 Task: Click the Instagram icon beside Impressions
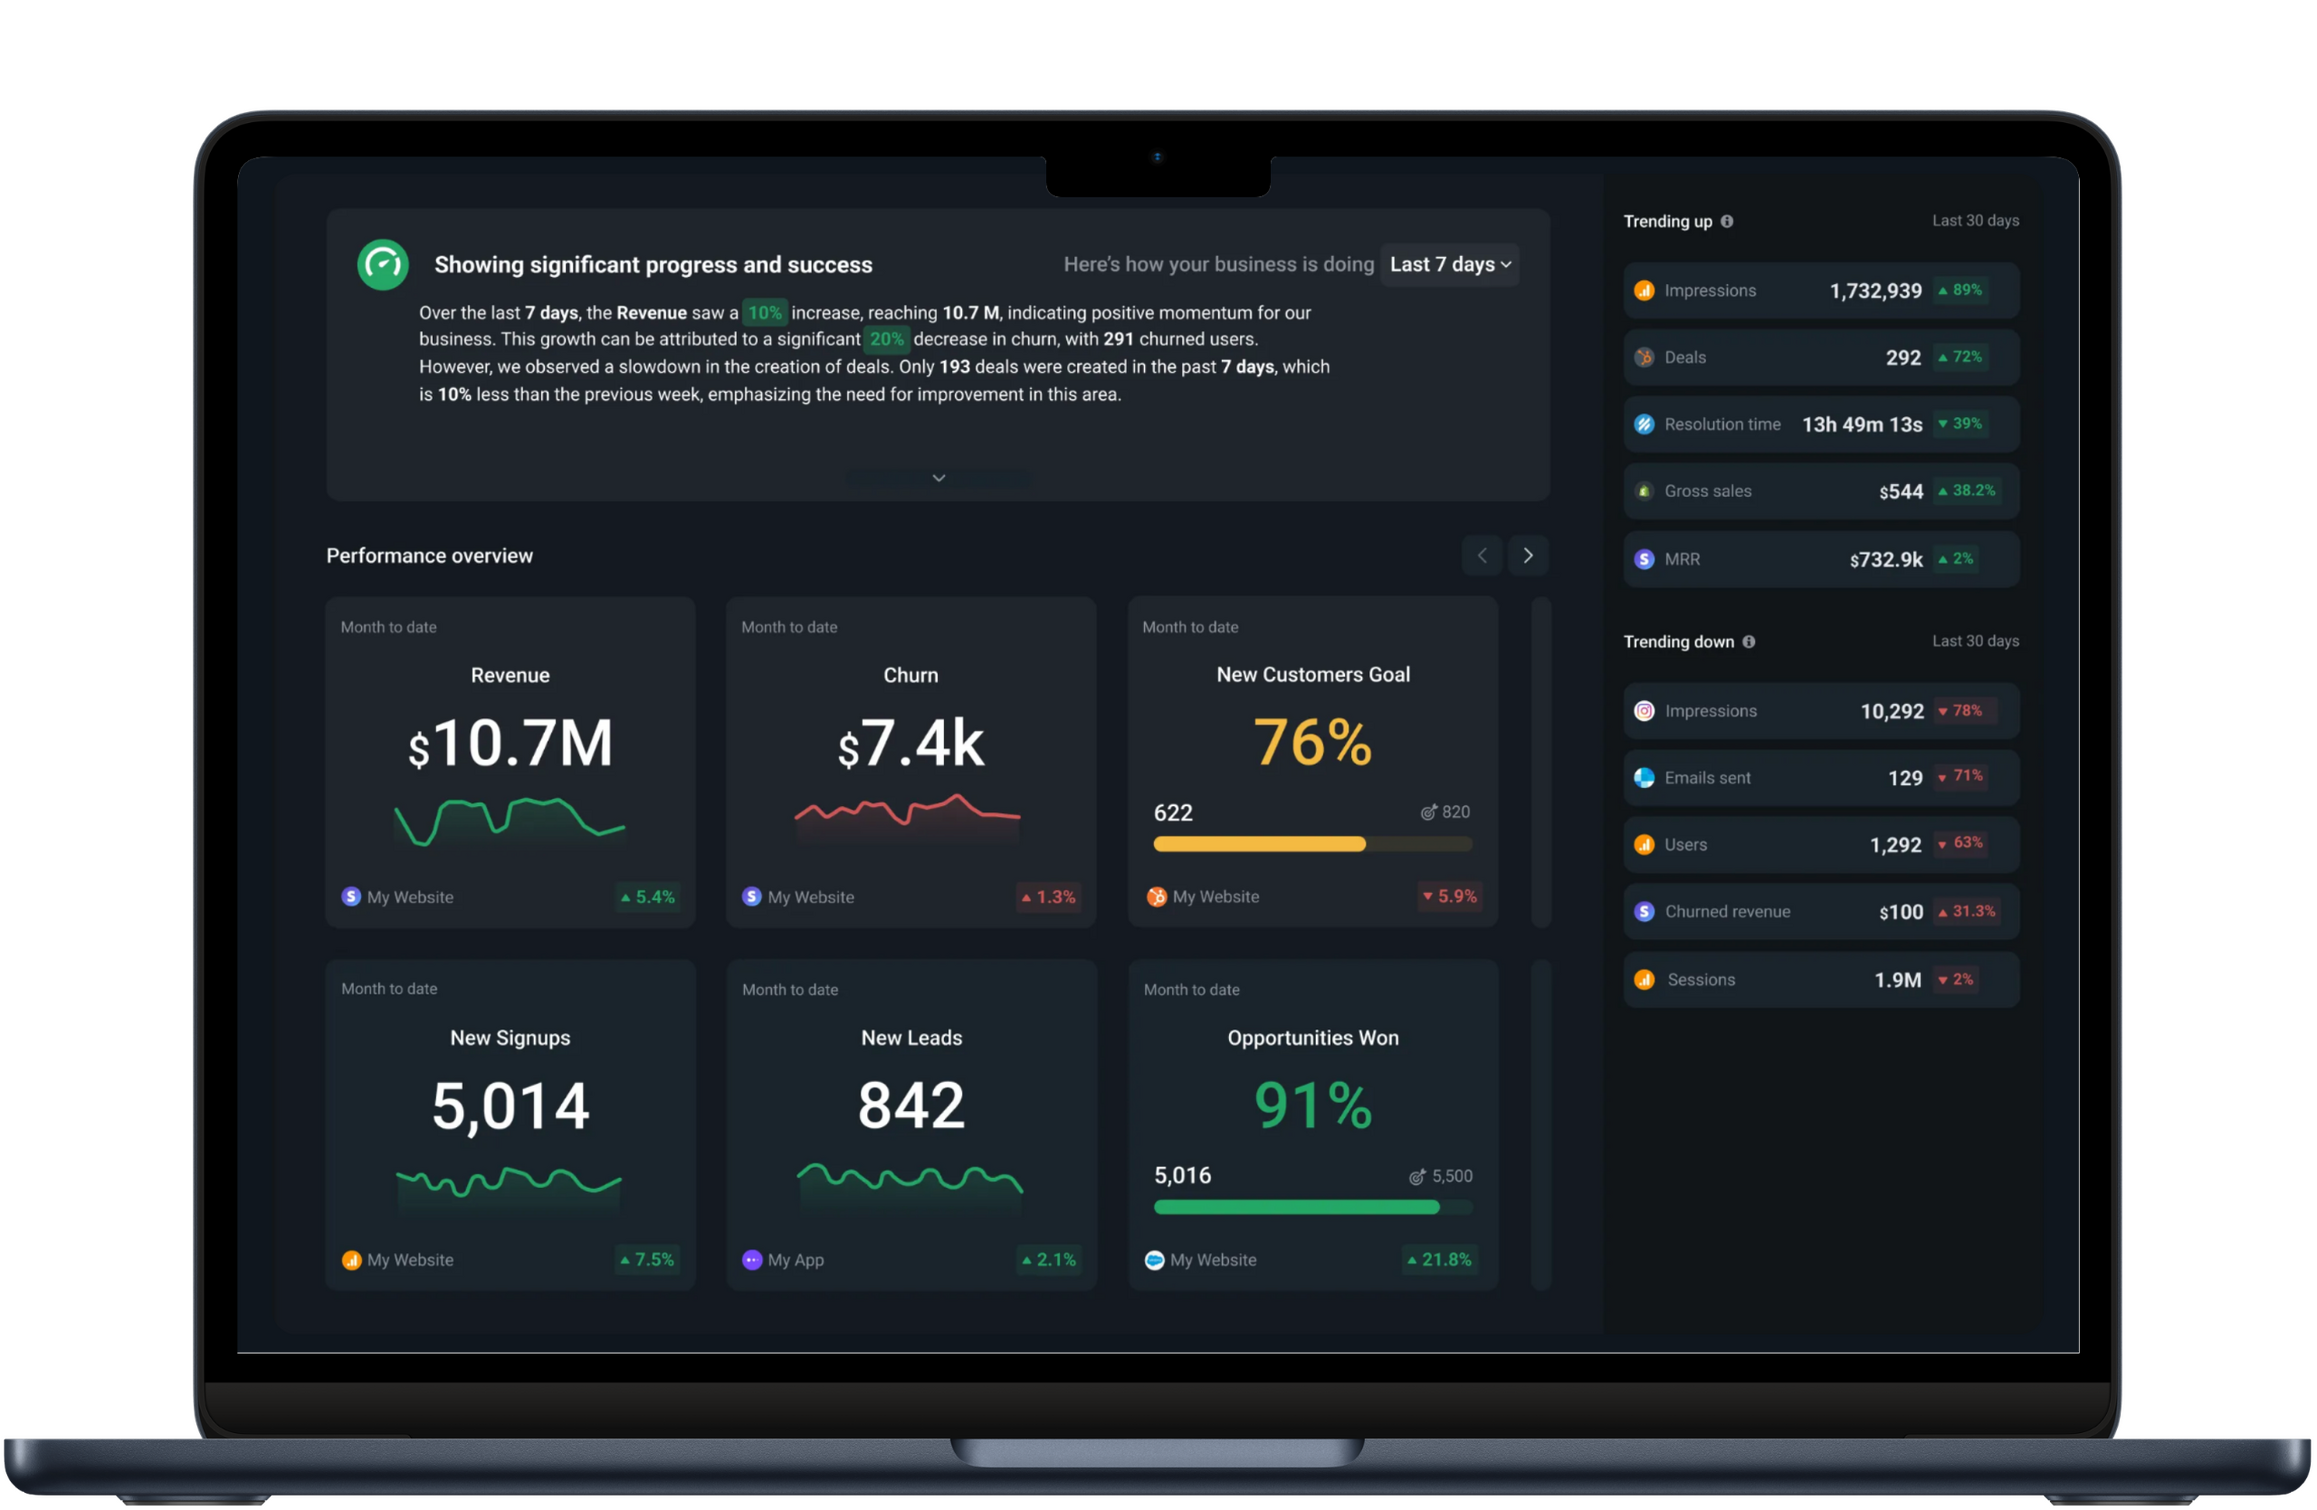click(x=1644, y=711)
